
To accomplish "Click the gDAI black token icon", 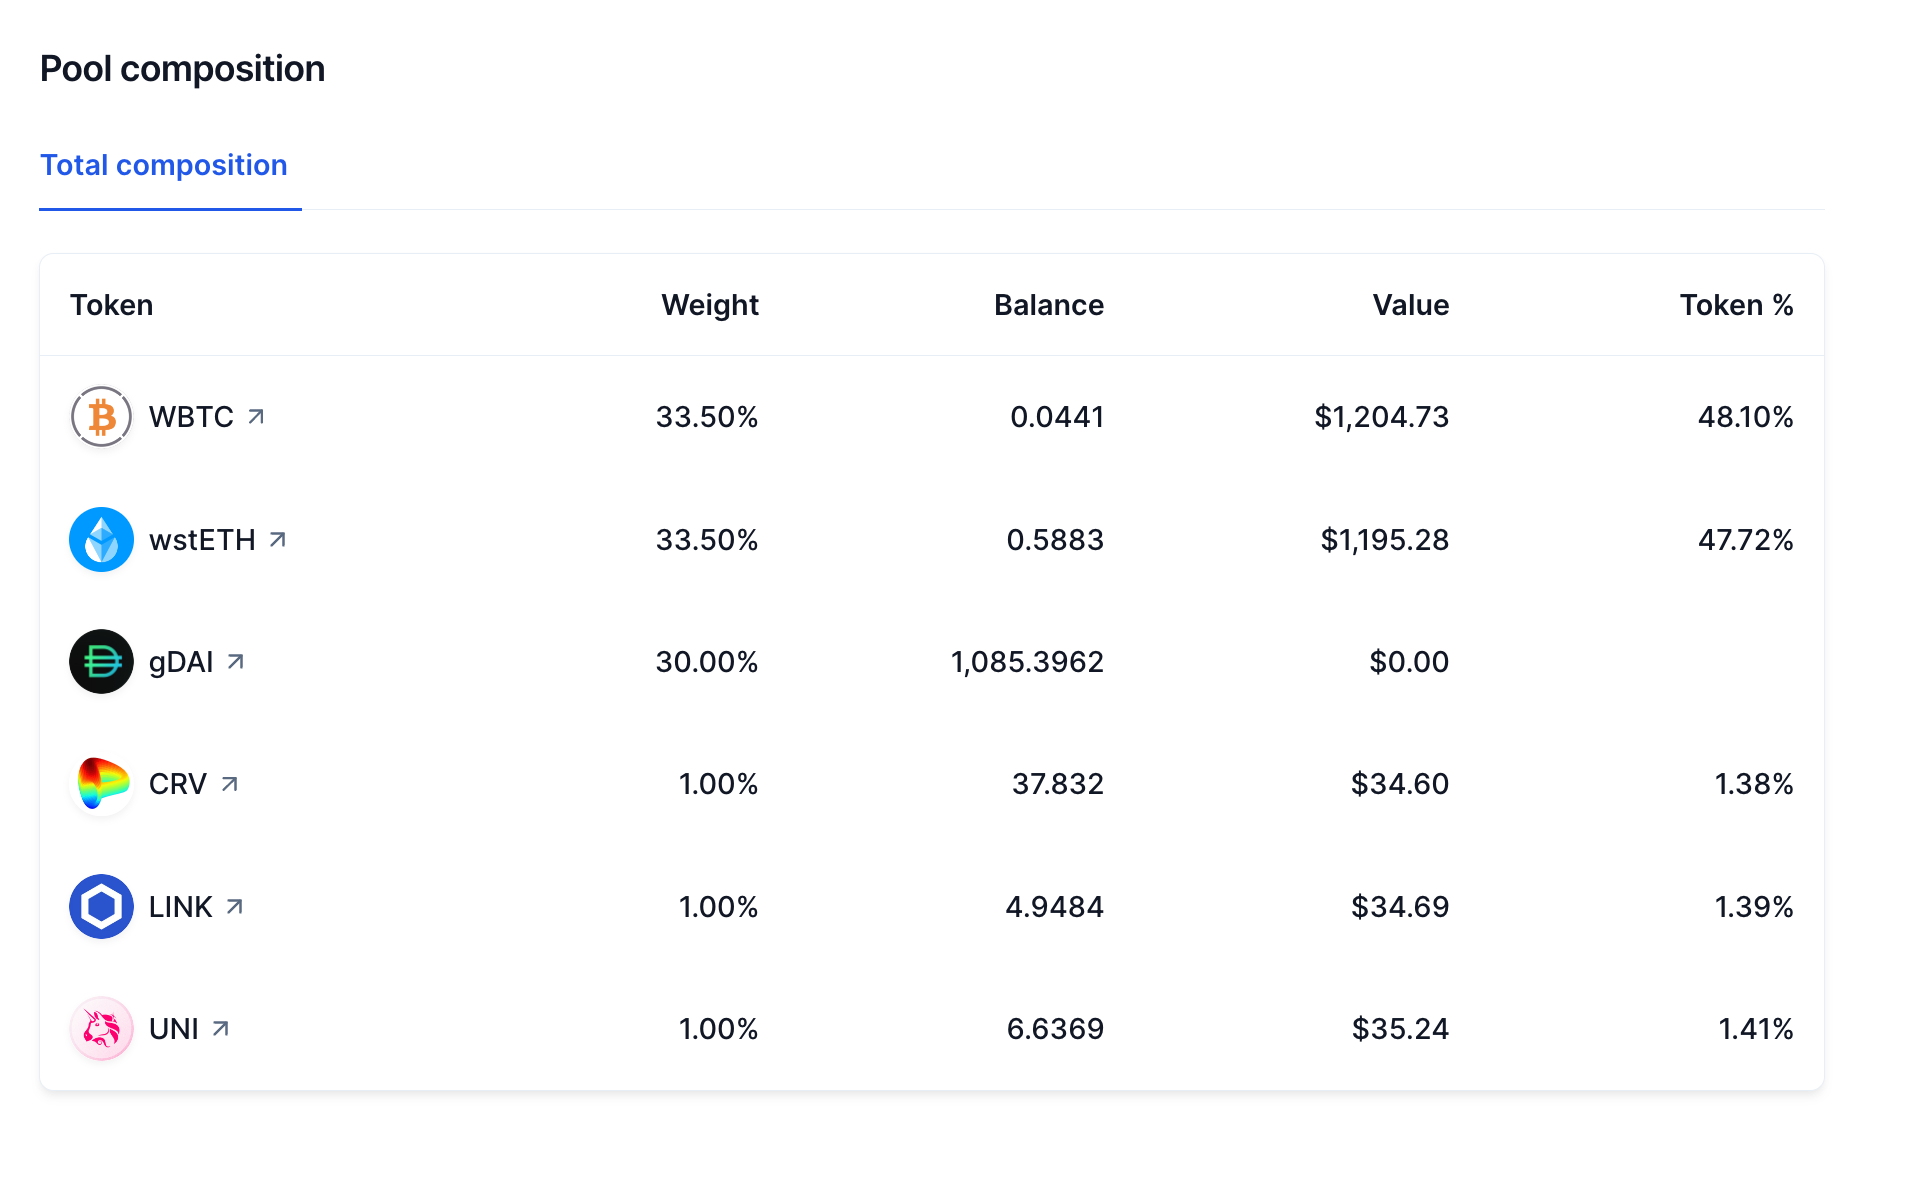I will (x=101, y=662).
